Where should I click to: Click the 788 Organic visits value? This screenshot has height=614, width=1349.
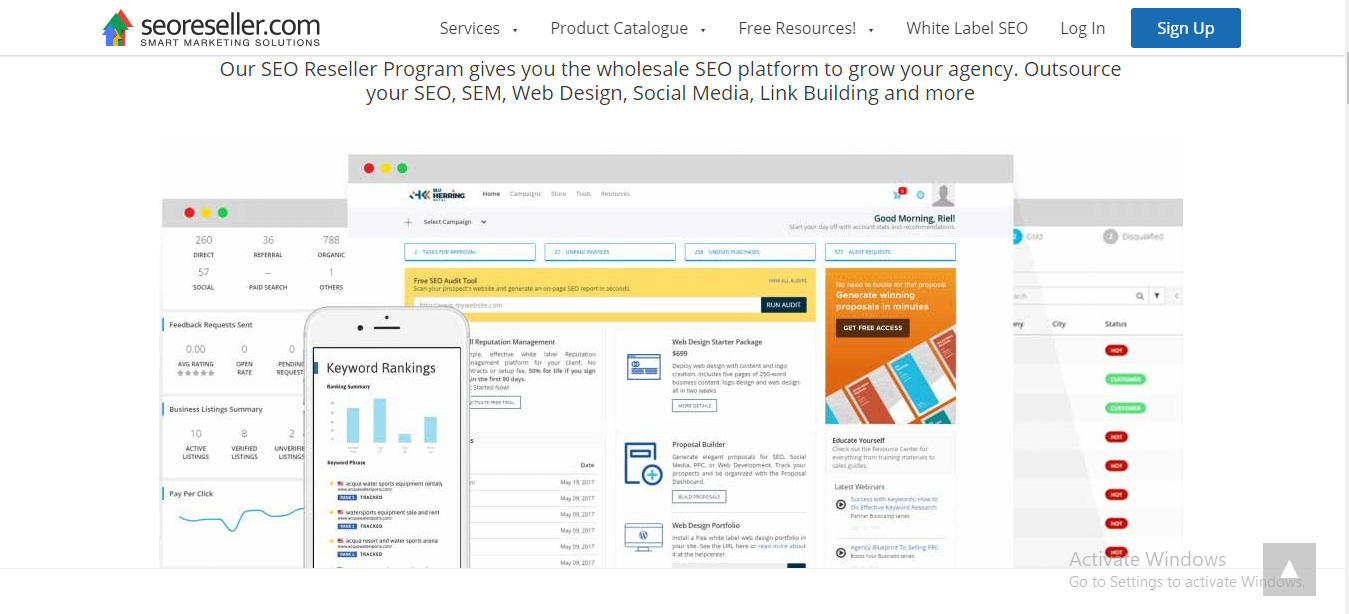point(331,240)
